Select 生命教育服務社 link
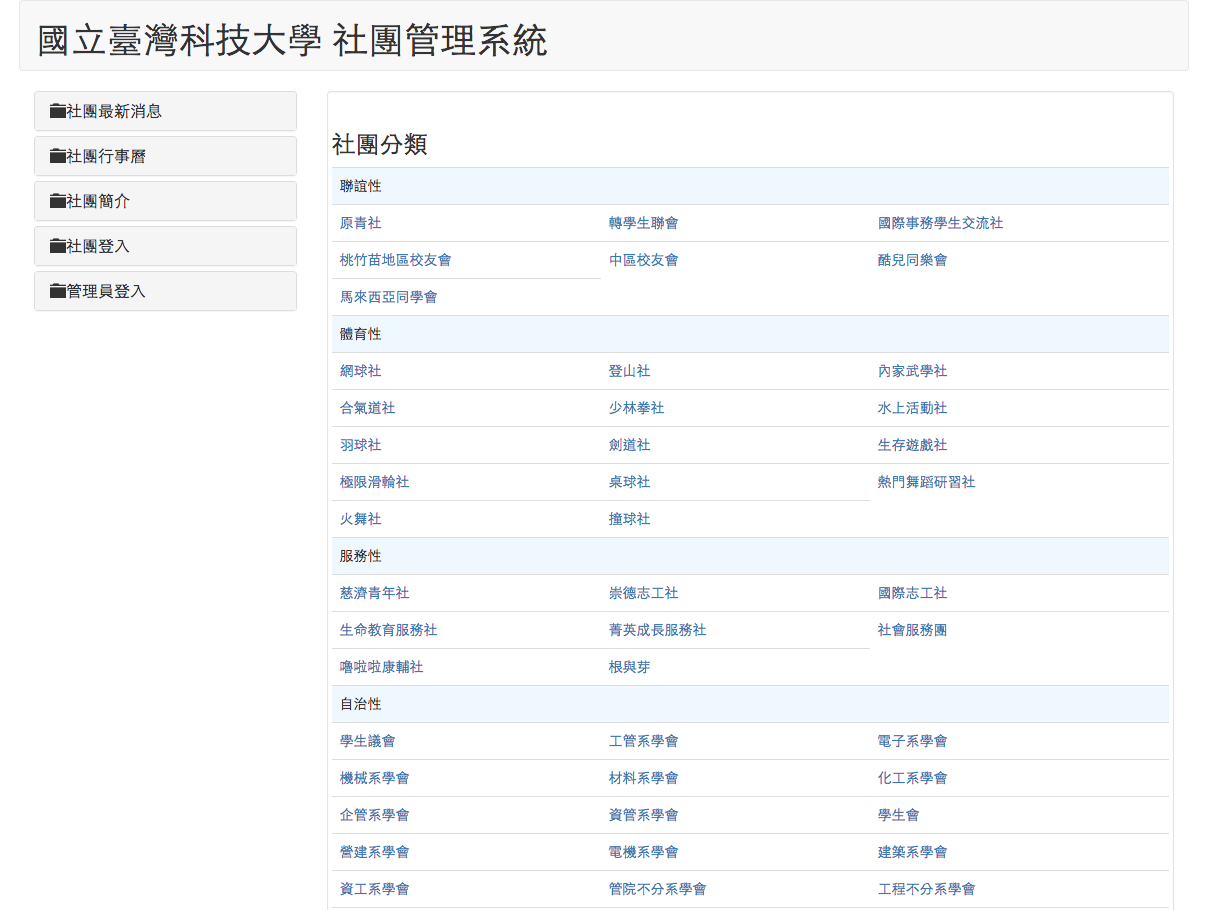Image resolution: width=1227 pixels, height=910 pixels. tap(388, 630)
